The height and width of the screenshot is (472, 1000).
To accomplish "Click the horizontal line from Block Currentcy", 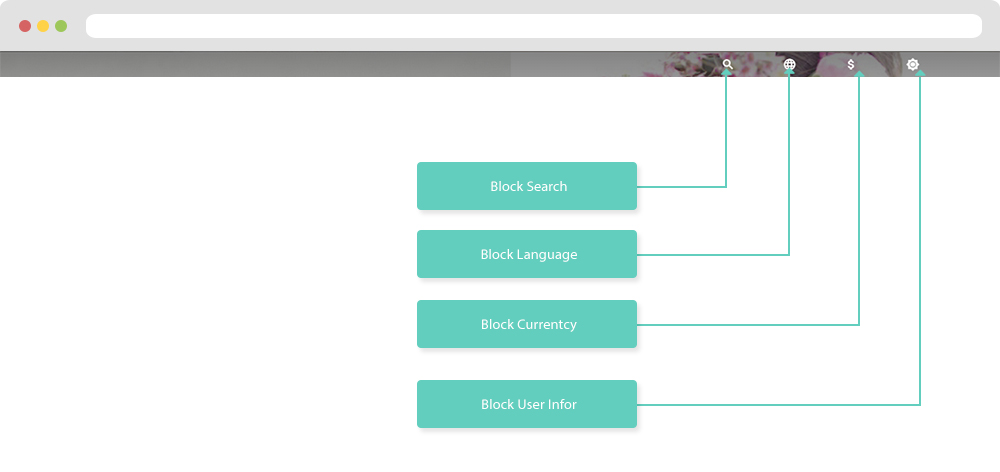I will [x=750, y=324].
